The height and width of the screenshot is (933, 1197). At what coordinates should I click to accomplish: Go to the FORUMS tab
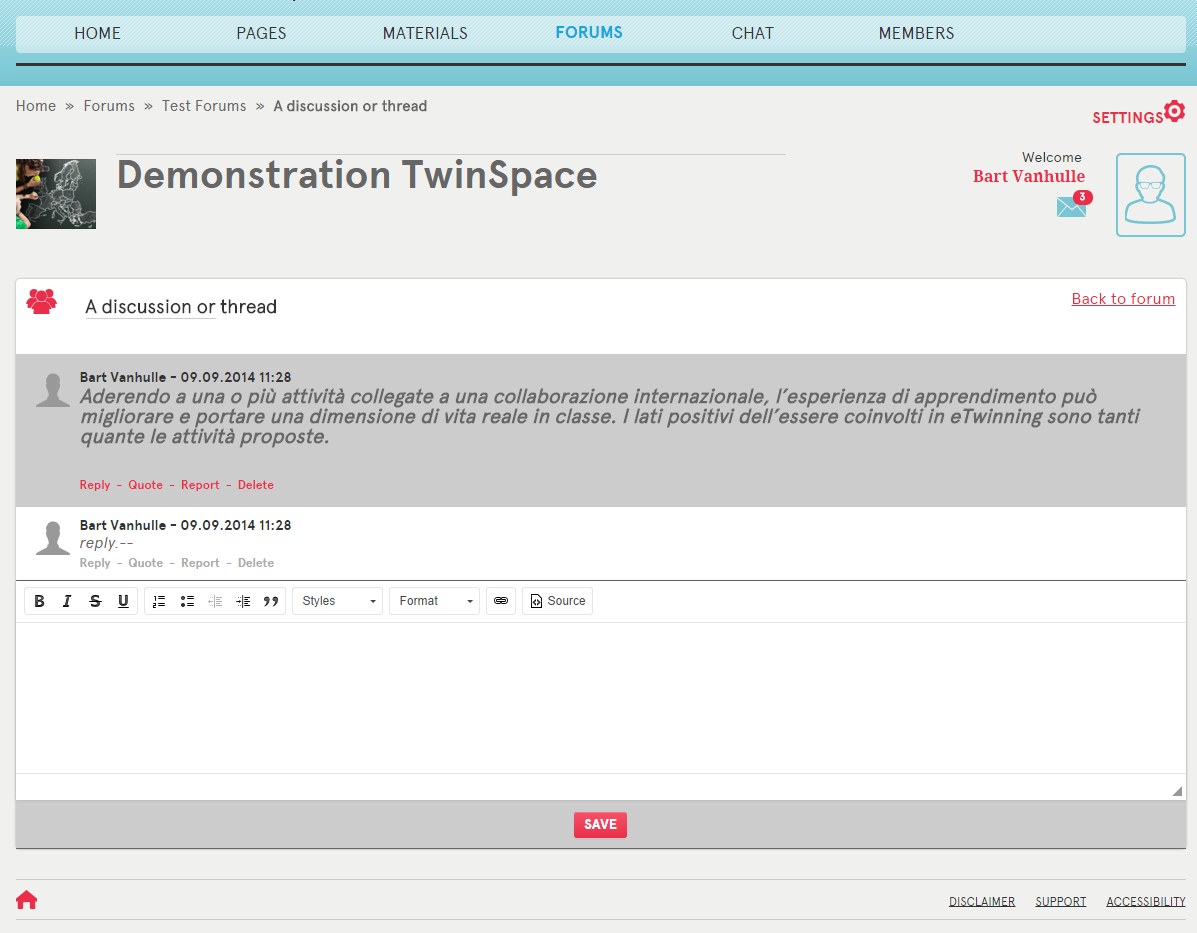click(589, 33)
